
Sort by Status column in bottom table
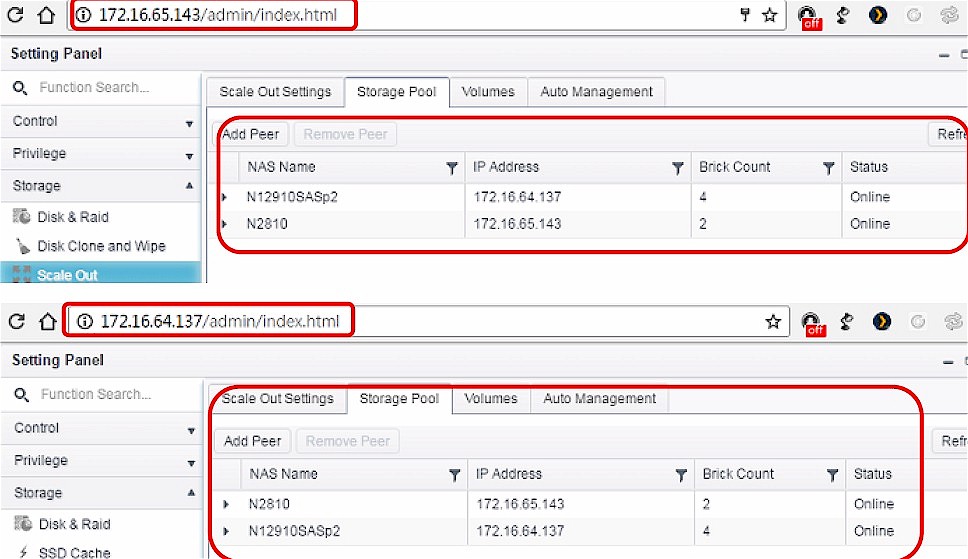872,474
